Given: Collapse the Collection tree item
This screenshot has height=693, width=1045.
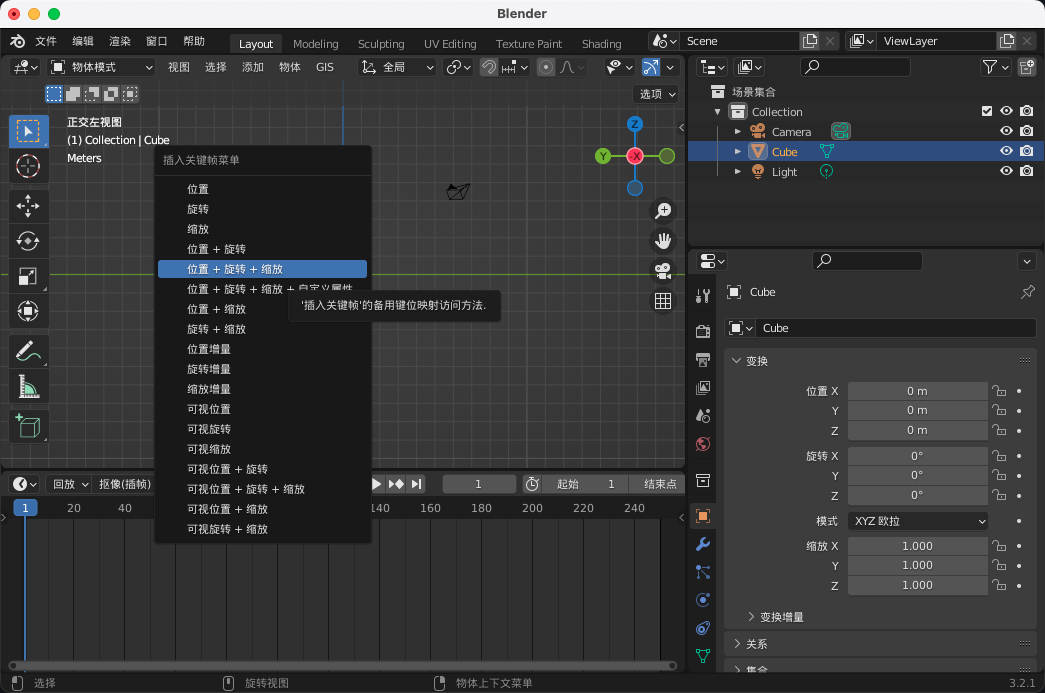Looking at the screenshot, I should pyautogui.click(x=718, y=112).
